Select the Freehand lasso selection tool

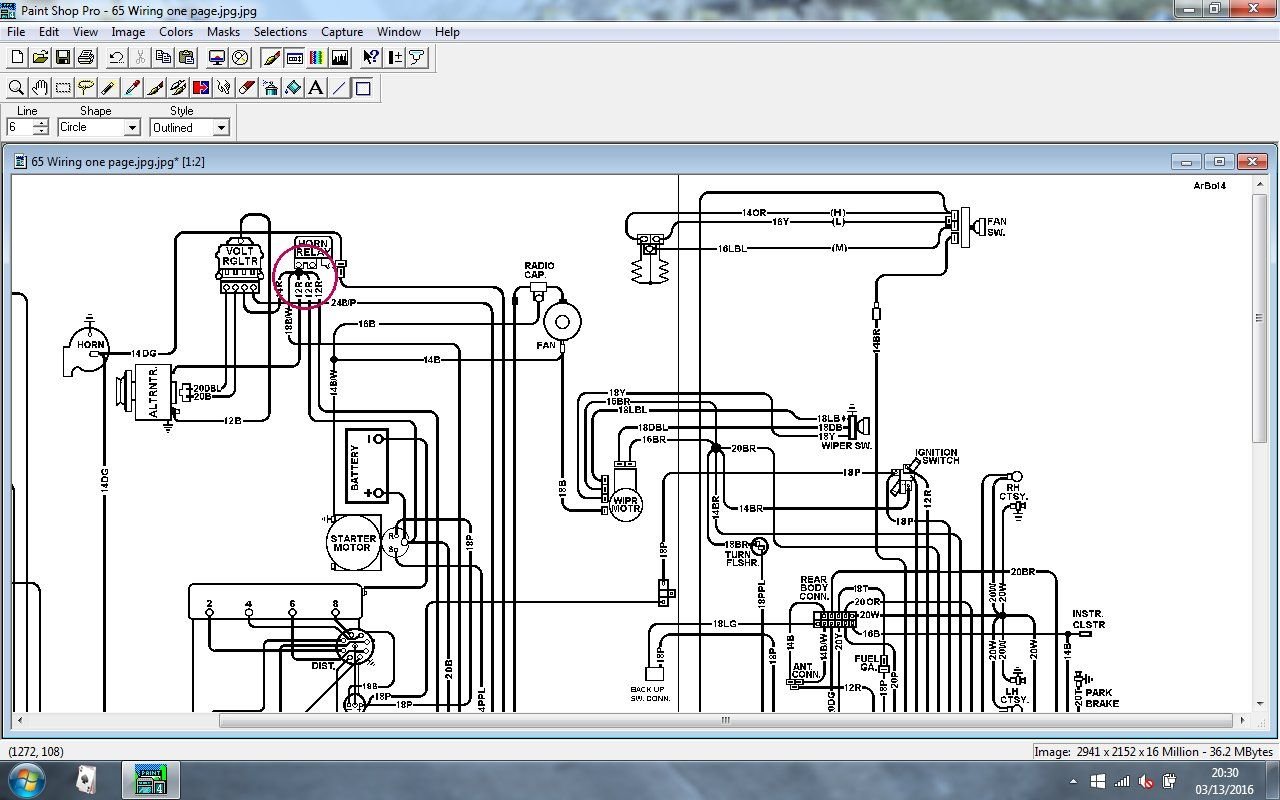(x=86, y=88)
